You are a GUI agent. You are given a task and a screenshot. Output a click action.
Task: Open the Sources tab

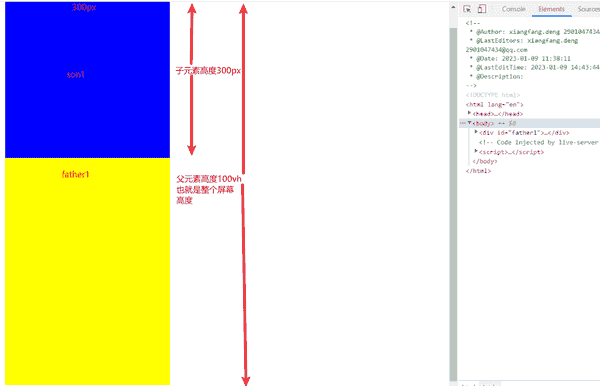[x=589, y=9]
